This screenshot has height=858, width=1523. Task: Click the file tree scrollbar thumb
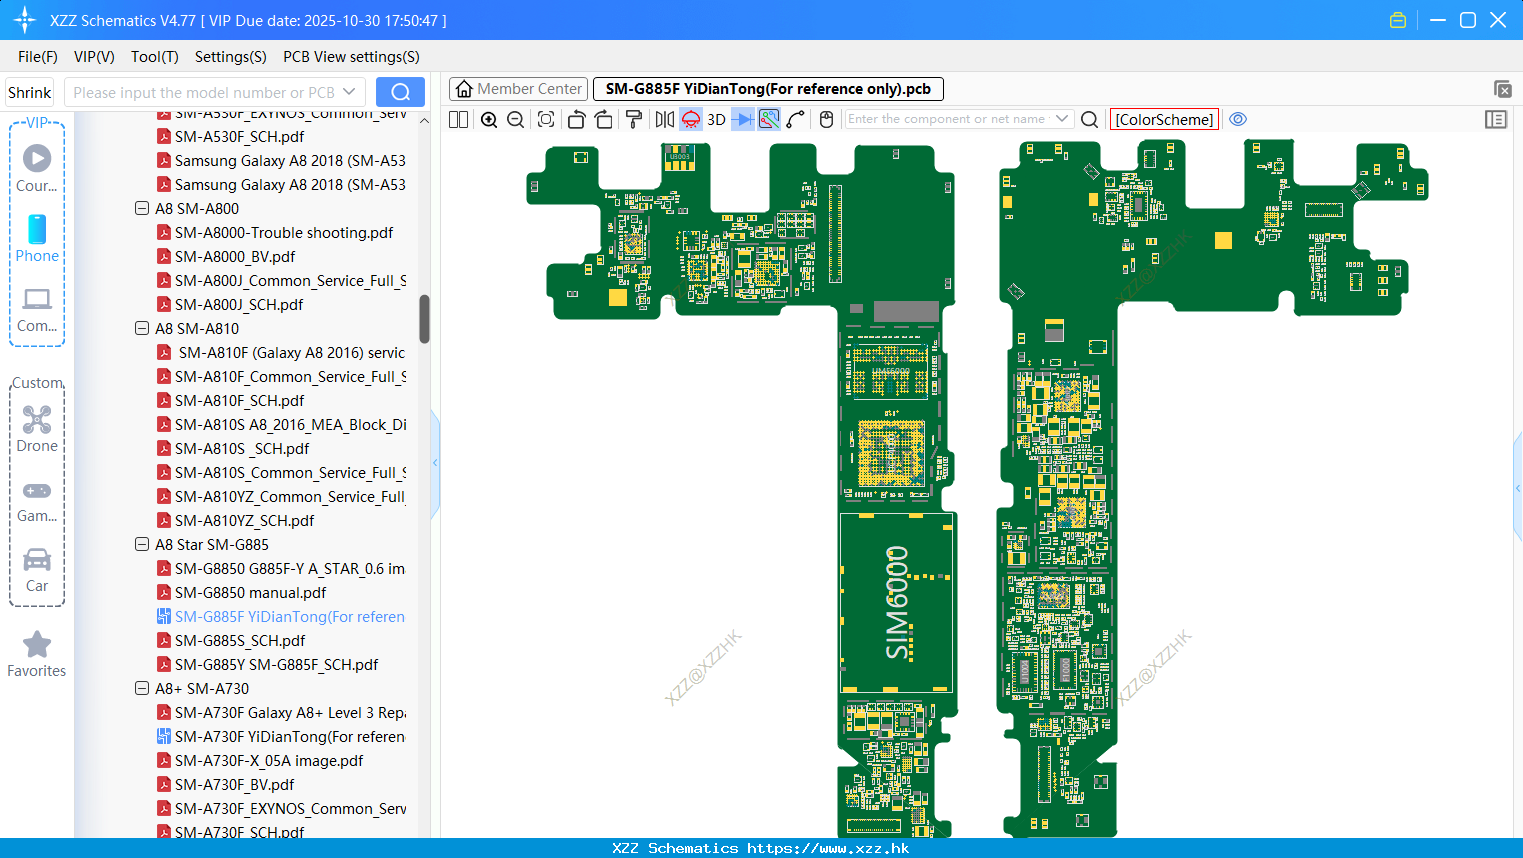(x=424, y=319)
